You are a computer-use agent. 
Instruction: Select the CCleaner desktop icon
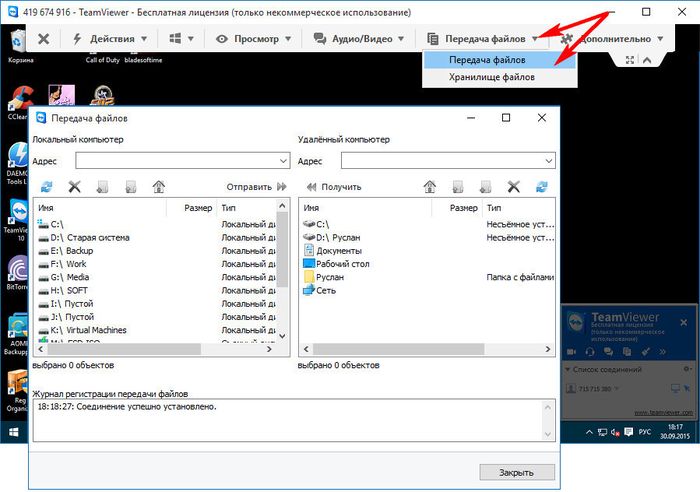17,103
